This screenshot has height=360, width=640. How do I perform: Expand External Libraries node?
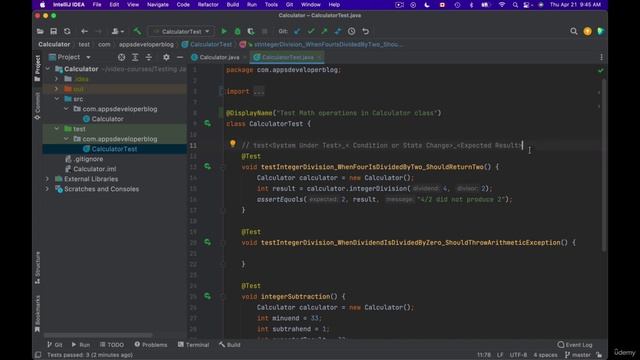coord(47,179)
